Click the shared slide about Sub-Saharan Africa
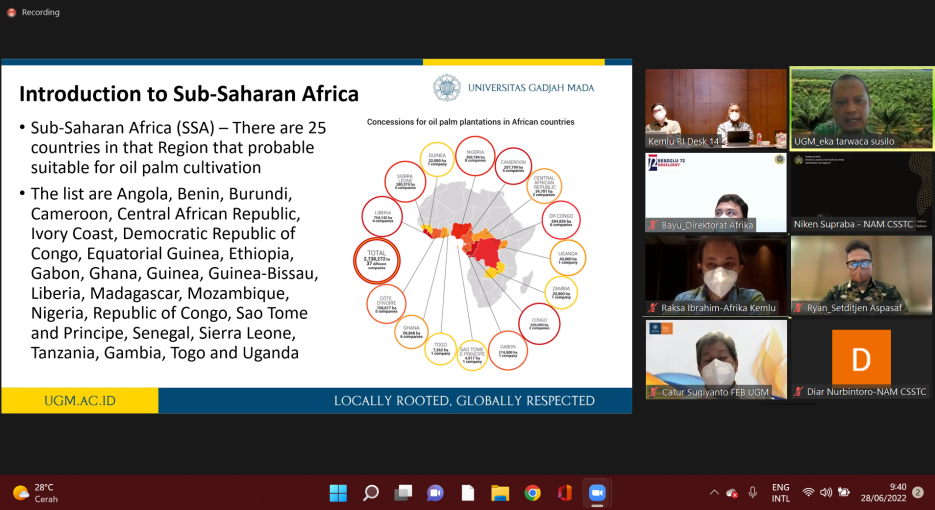Image resolution: width=935 pixels, height=510 pixels. tap(316, 236)
